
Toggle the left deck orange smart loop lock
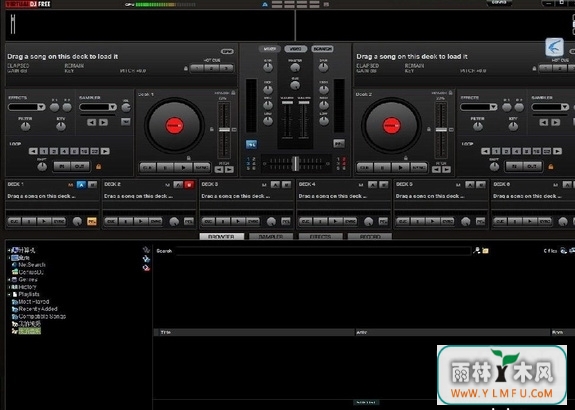click(x=98, y=166)
